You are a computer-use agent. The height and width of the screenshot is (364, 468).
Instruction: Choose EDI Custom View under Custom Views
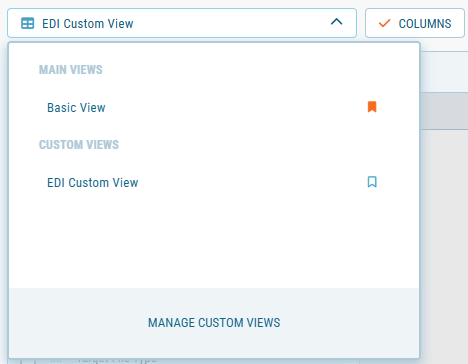(93, 183)
